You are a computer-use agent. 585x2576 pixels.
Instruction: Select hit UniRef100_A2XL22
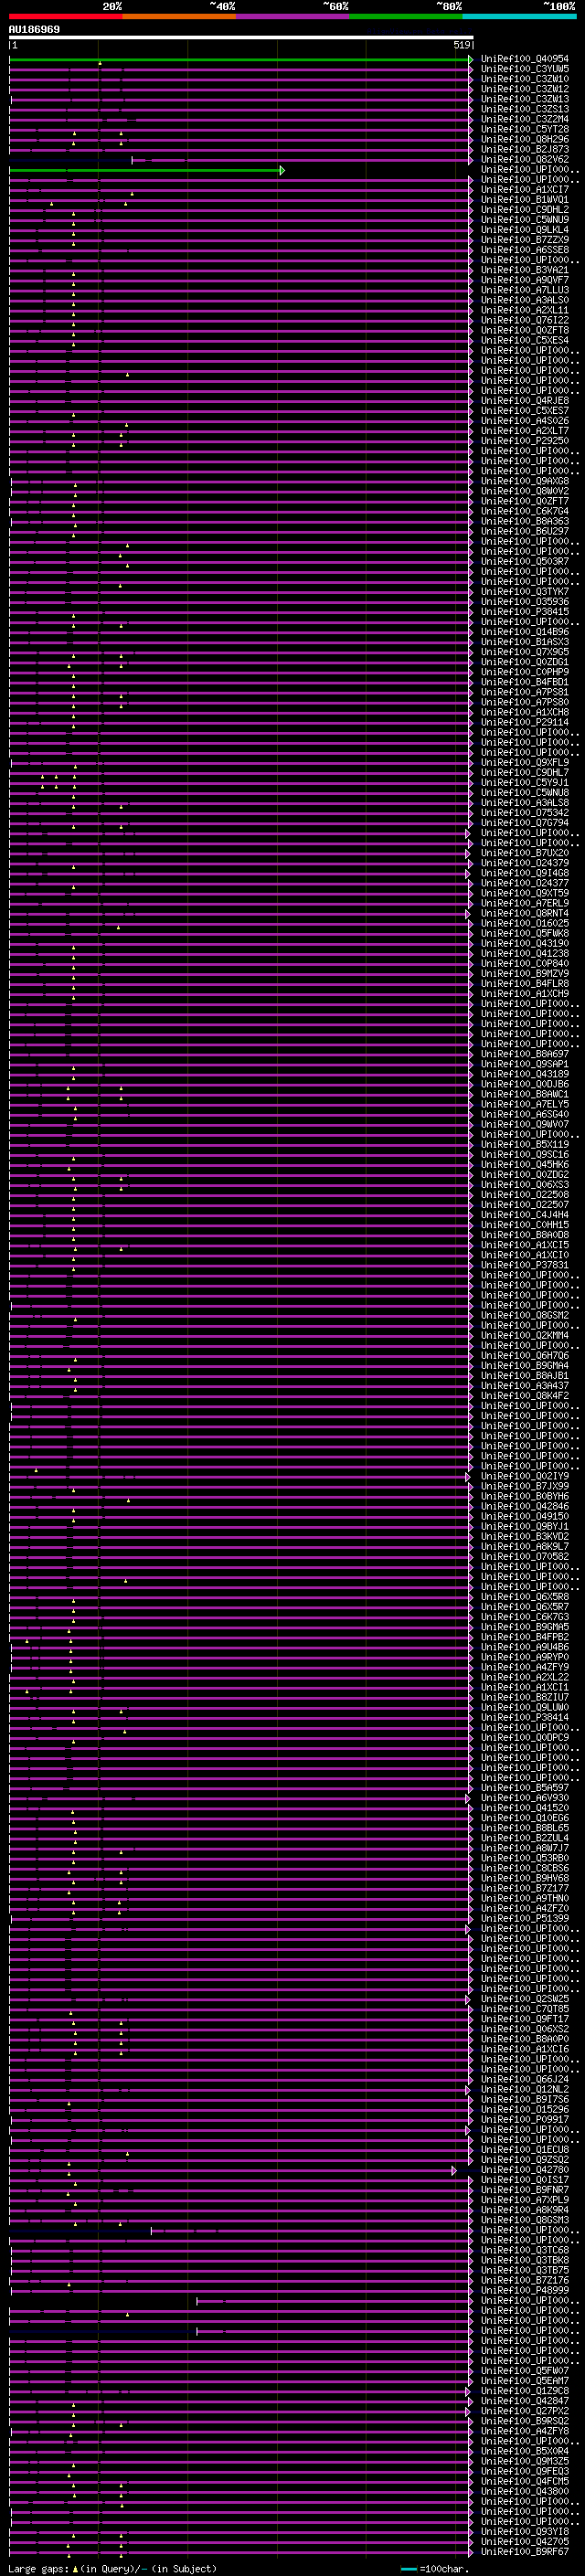pyautogui.click(x=525, y=1677)
